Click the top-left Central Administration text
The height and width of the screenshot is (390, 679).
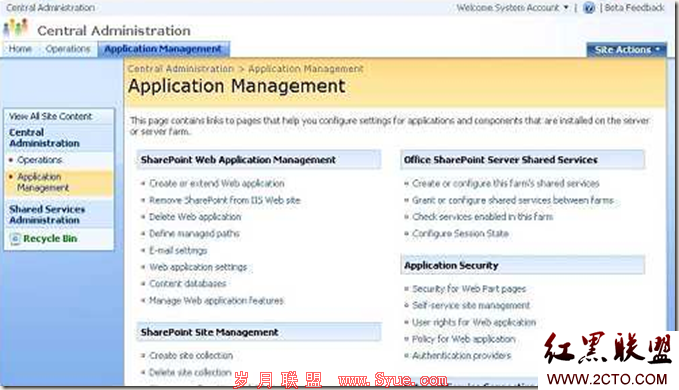click(x=50, y=7)
